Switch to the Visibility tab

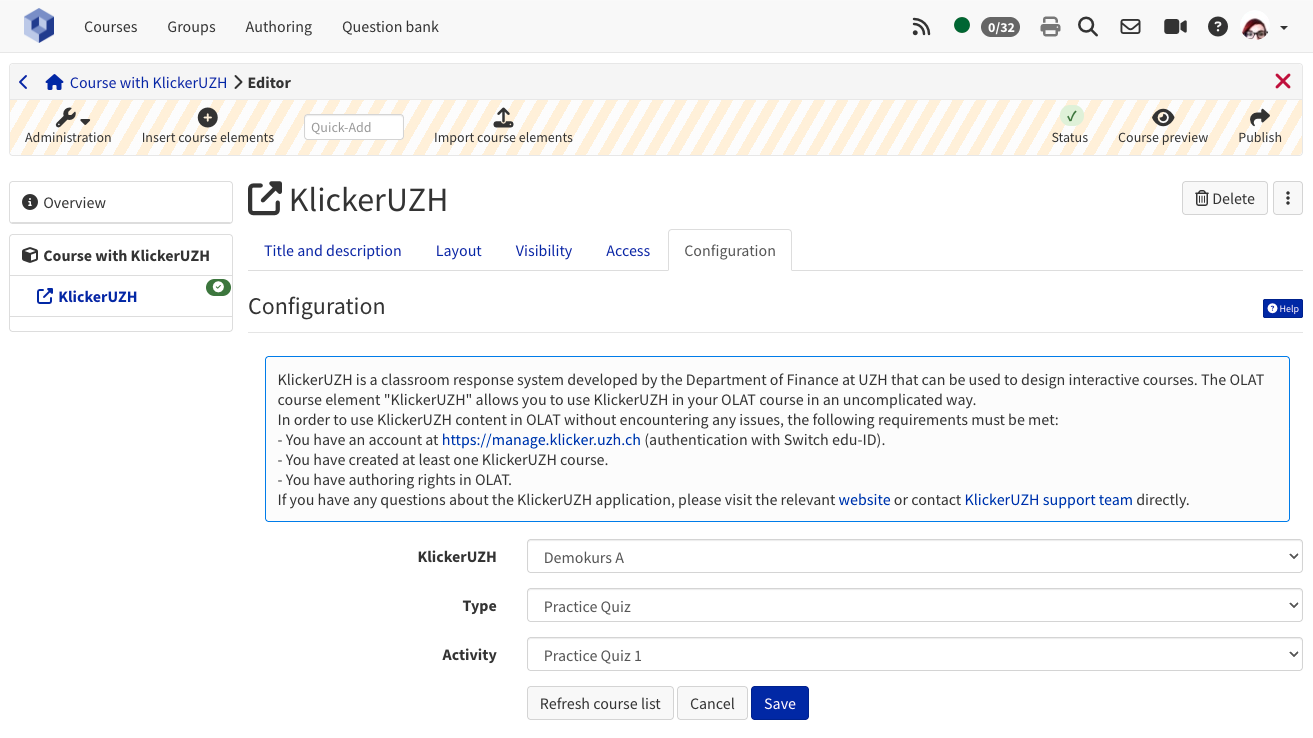click(x=543, y=250)
